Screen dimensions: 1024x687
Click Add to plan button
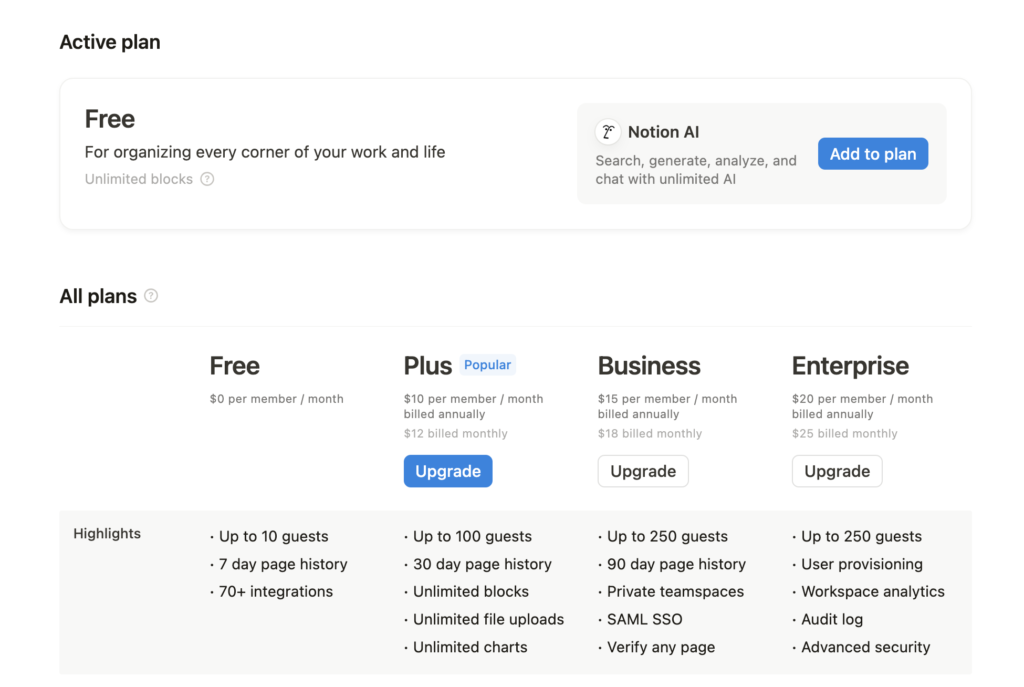click(x=872, y=154)
